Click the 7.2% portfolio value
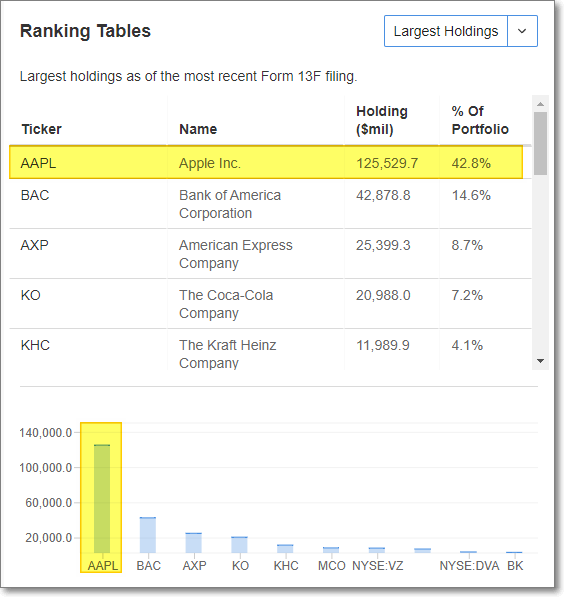The height and width of the screenshot is (597, 564). 467,295
